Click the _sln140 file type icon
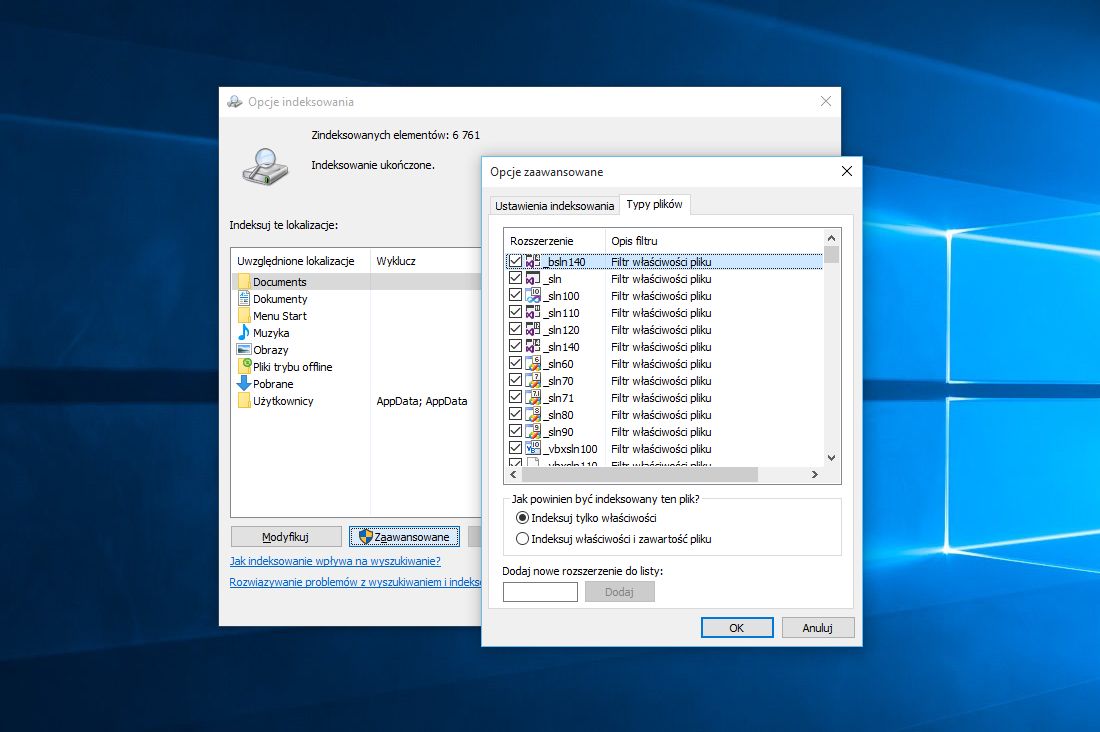Screen dimensions: 1100x732 coord(533,346)
